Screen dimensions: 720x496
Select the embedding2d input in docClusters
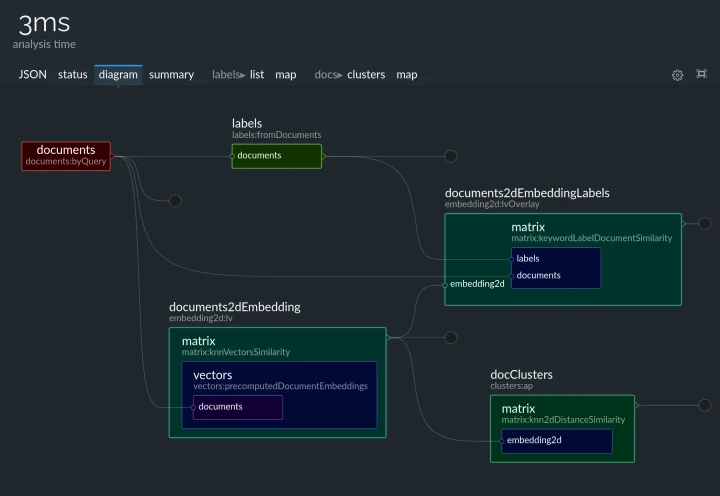[x=557, y=440]
